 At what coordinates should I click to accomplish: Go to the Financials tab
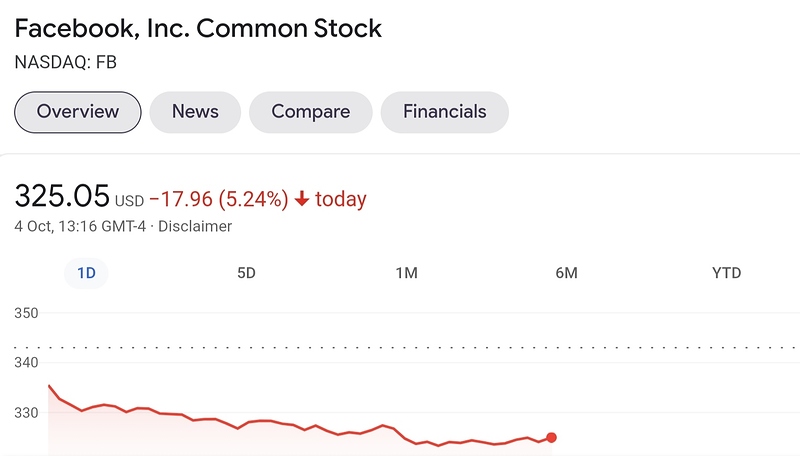point(444,112)
